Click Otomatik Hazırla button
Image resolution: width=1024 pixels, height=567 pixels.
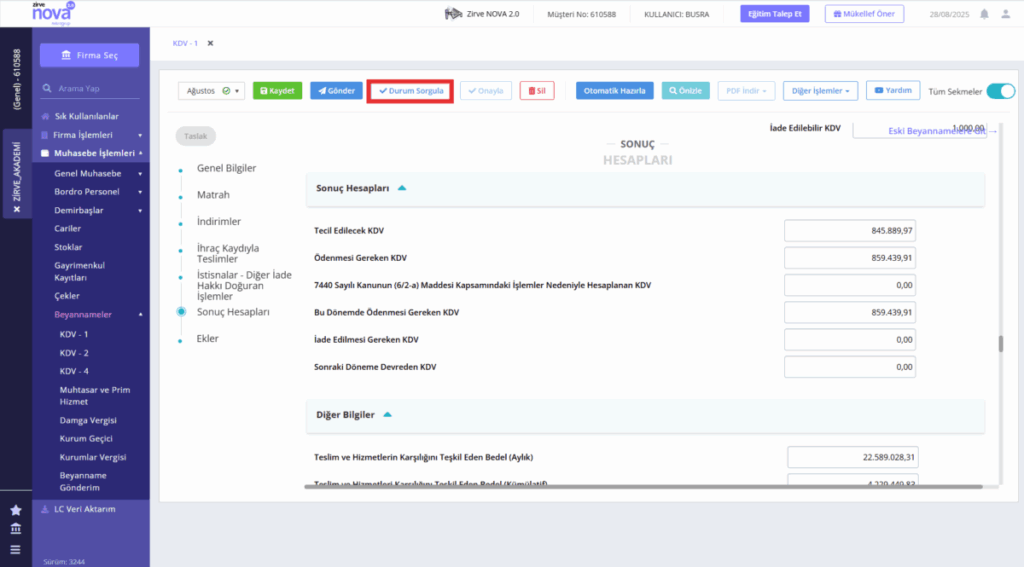tap(615, 91)
